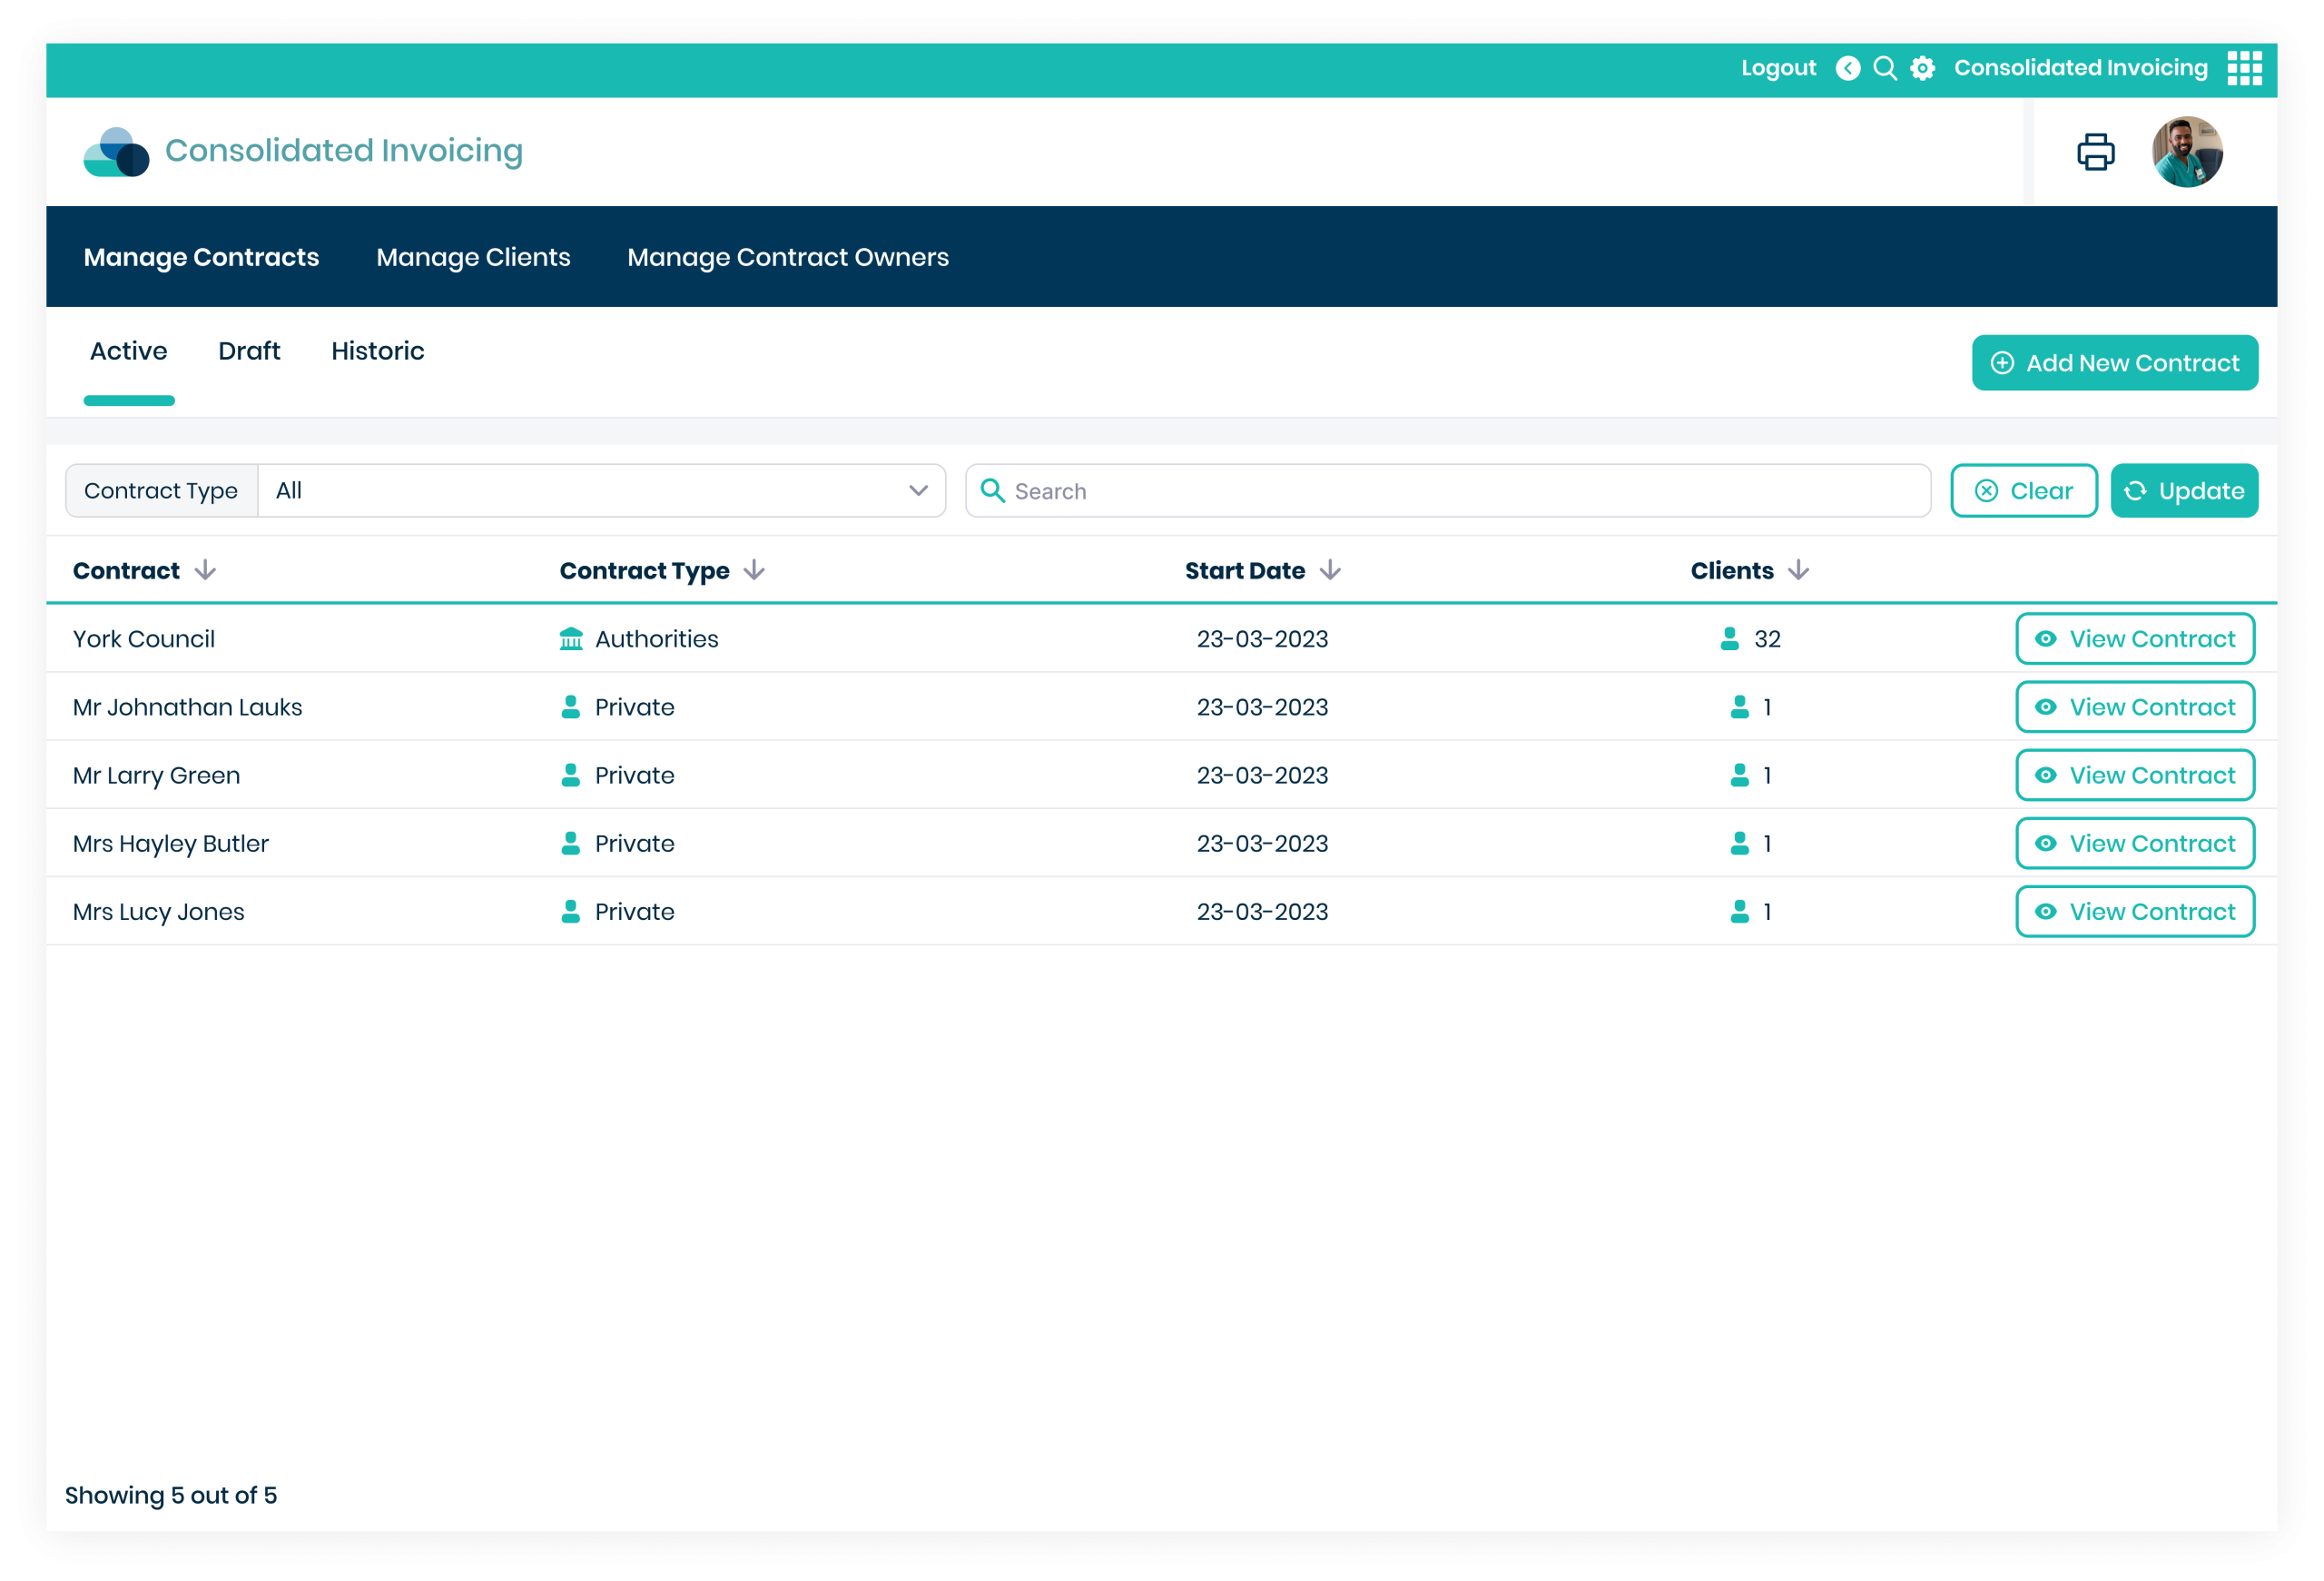The width and height of the screenshot is (2324, 1581).
Task: View Contract for York Council
Action: point(2135,639)
